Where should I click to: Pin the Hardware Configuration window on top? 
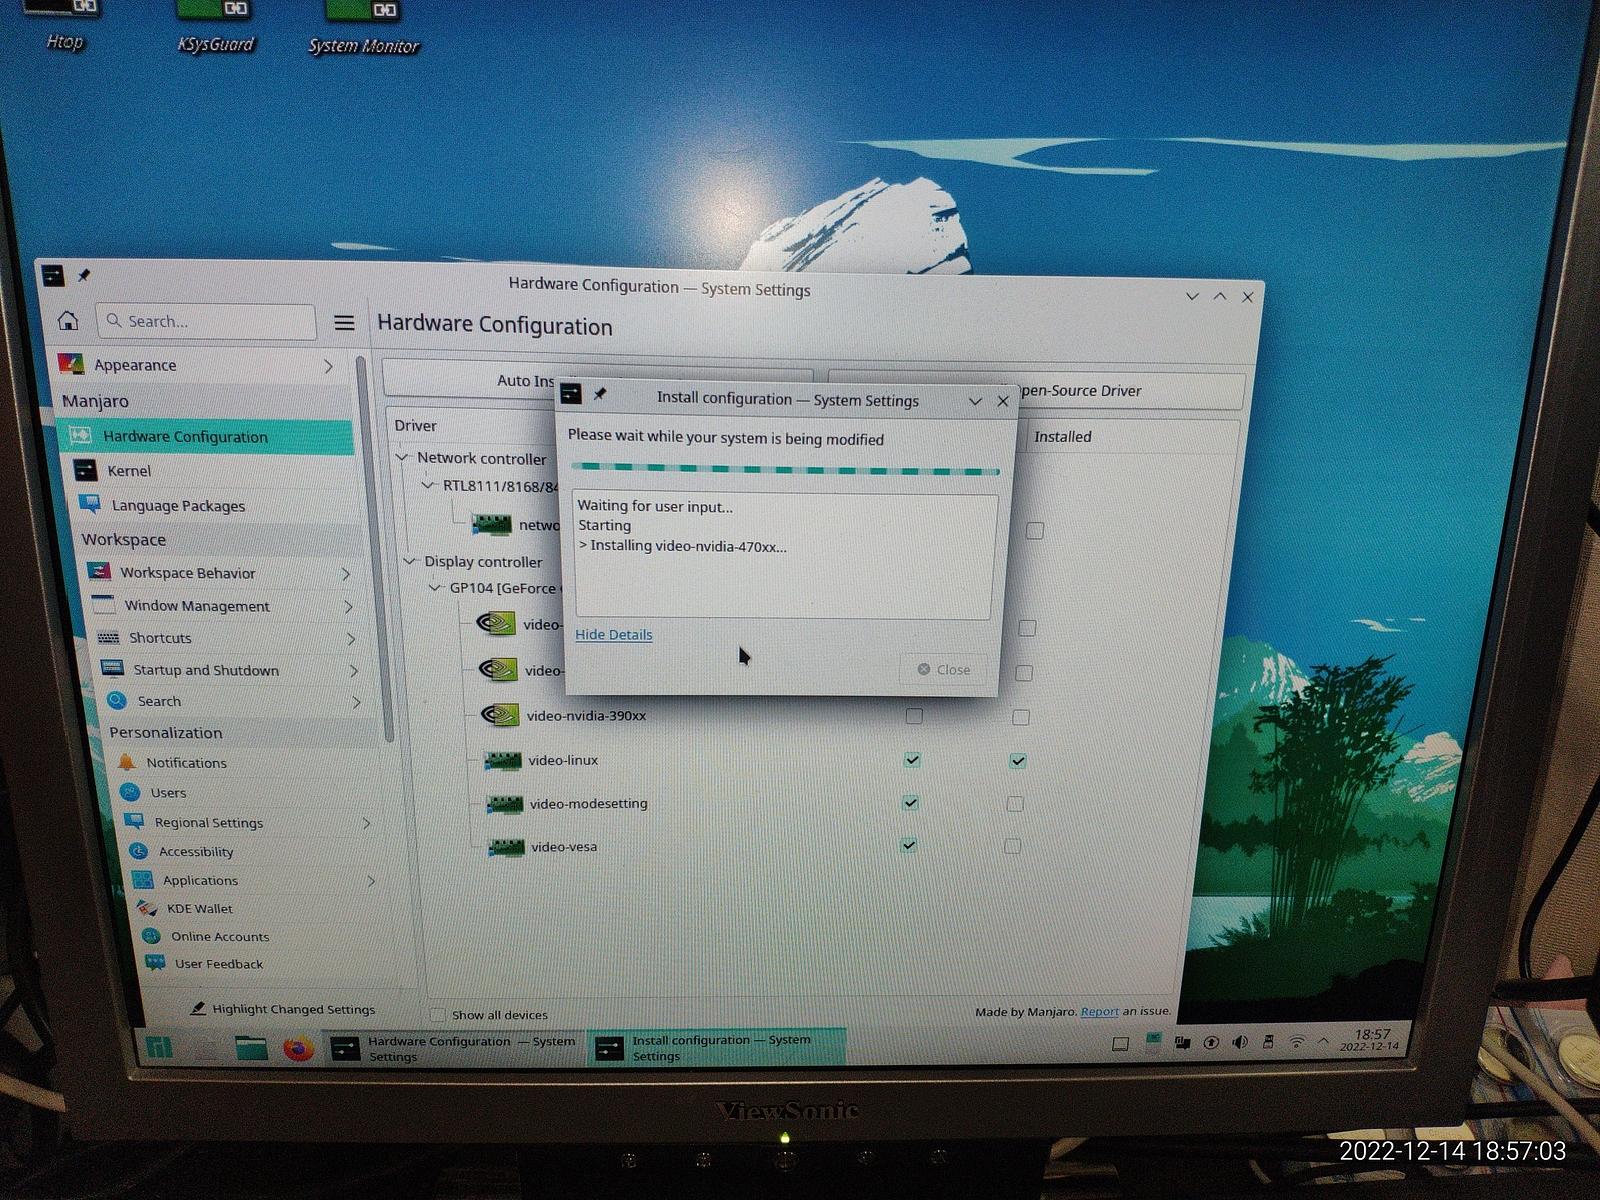coord(84,275)
